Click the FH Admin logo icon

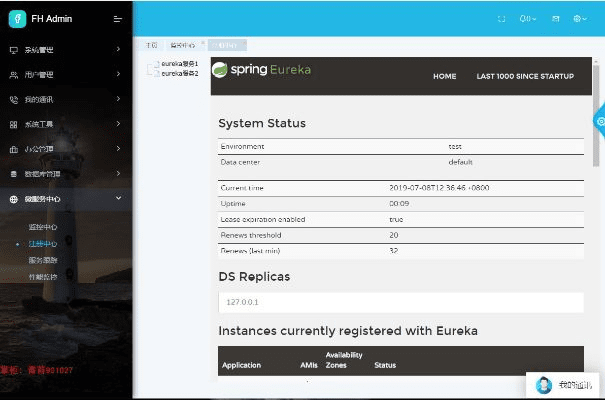[18, 18]
